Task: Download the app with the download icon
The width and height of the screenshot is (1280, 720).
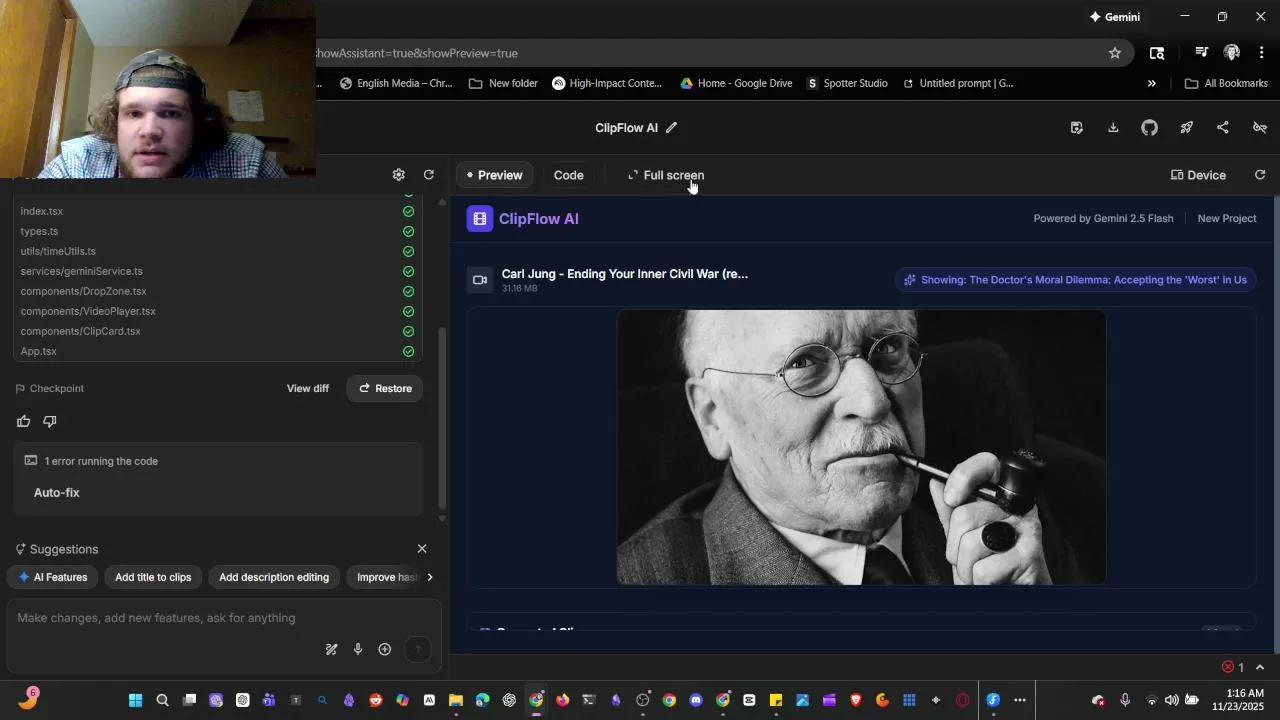Action: [1113, 127]
